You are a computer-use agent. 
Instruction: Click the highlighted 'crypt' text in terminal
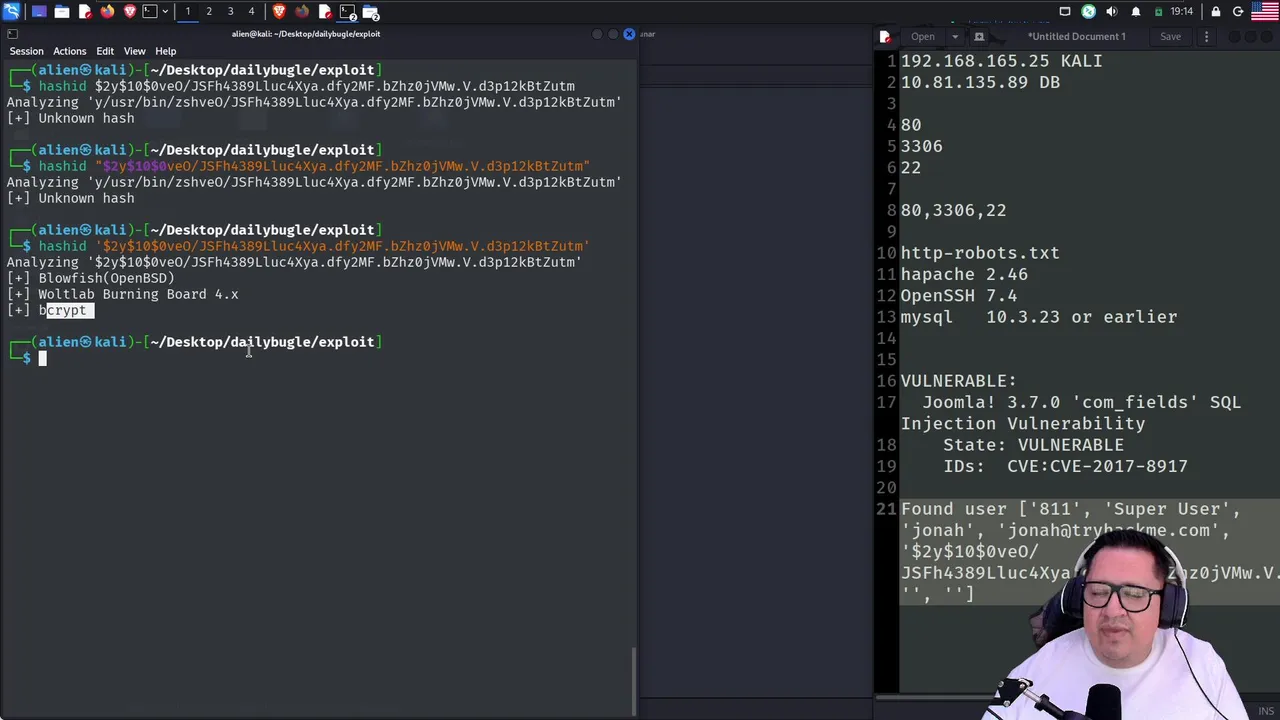[x=69, y=310]
